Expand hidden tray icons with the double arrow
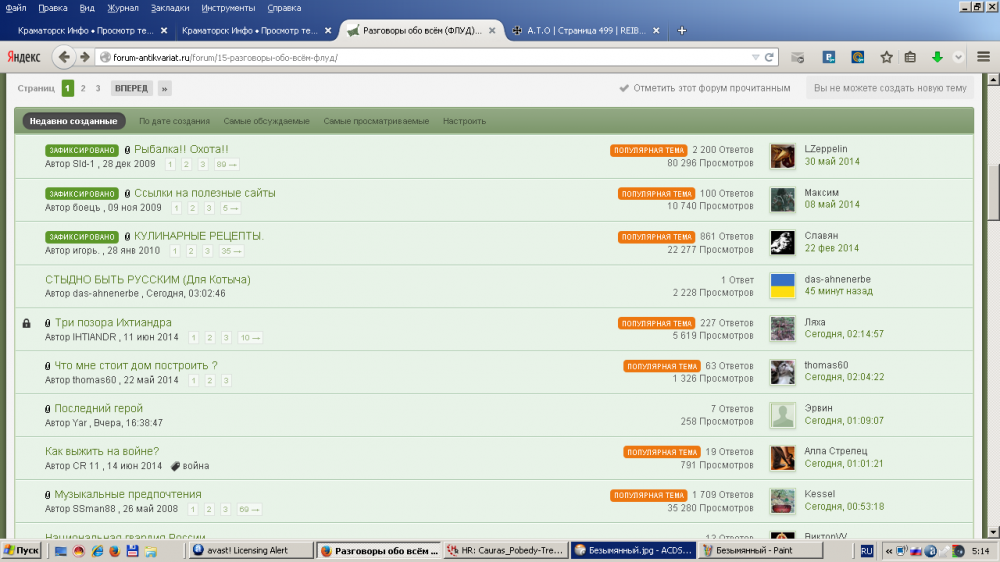 [x=889, y=551]
